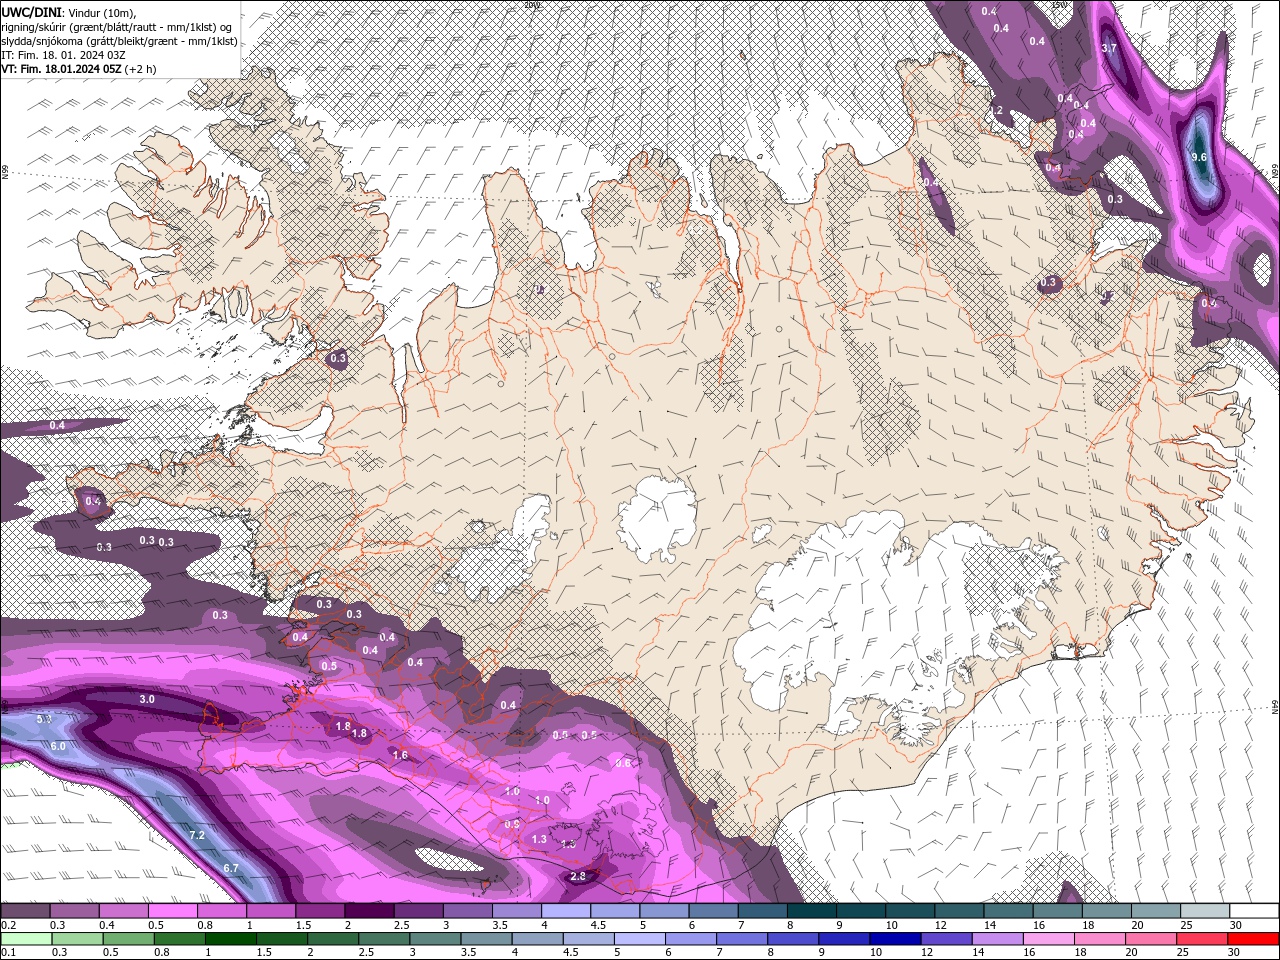1280x960 pixels.
Task: Select the 25 light gray snow scale swatch
Action: 1206,911
